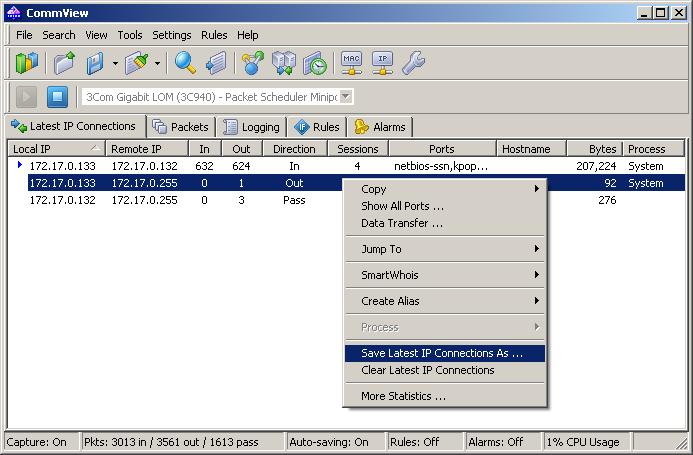Sort by Sessions column header
693x455 pixels.
pos(358,149)
